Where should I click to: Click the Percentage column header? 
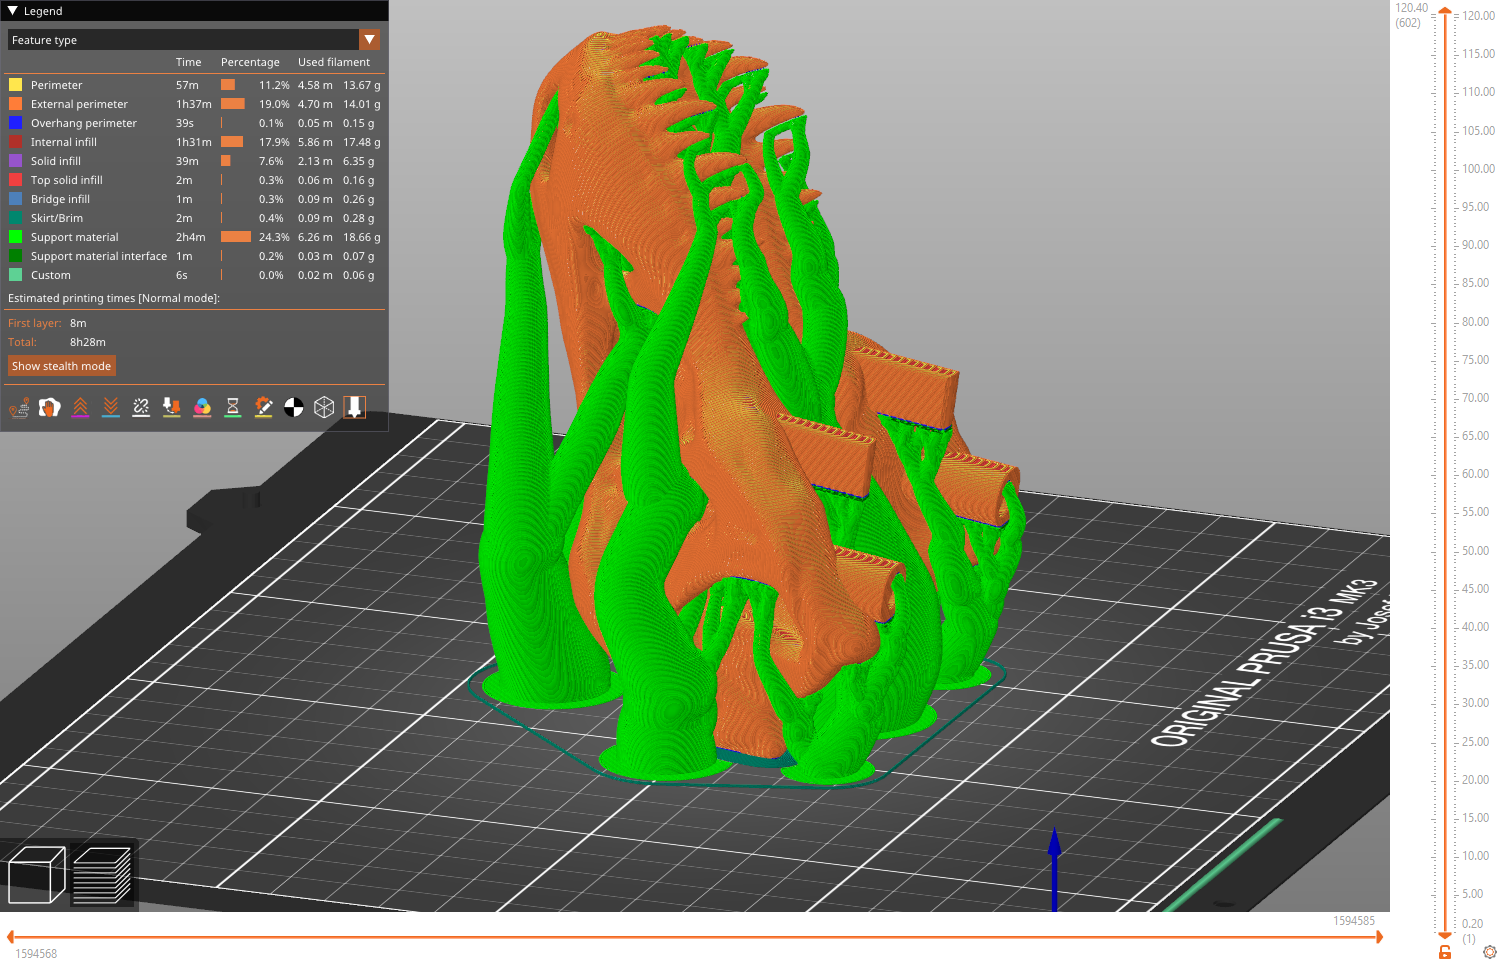coord(250,62)
